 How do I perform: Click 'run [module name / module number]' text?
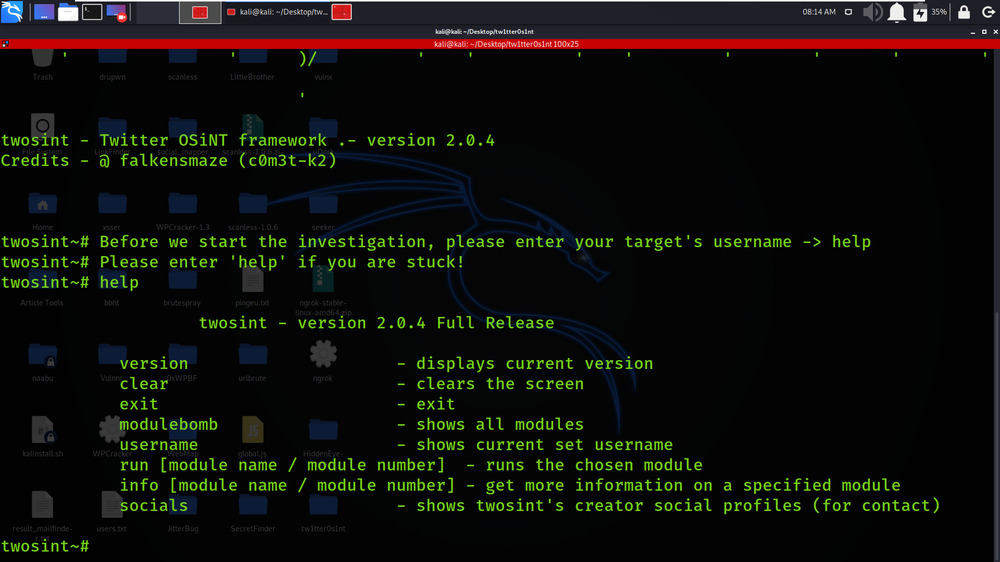pyautogui.click(x=282, y=465)
